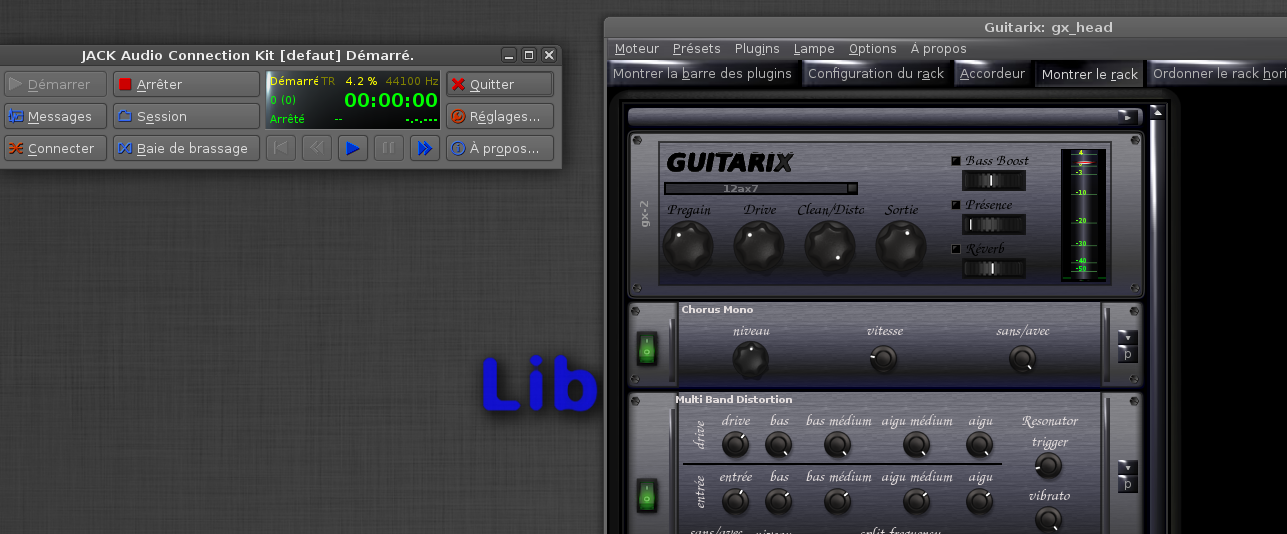Screen dimensions: 1287x534
Task: Enable the Présence checkbox
Action: coord(956,205)
